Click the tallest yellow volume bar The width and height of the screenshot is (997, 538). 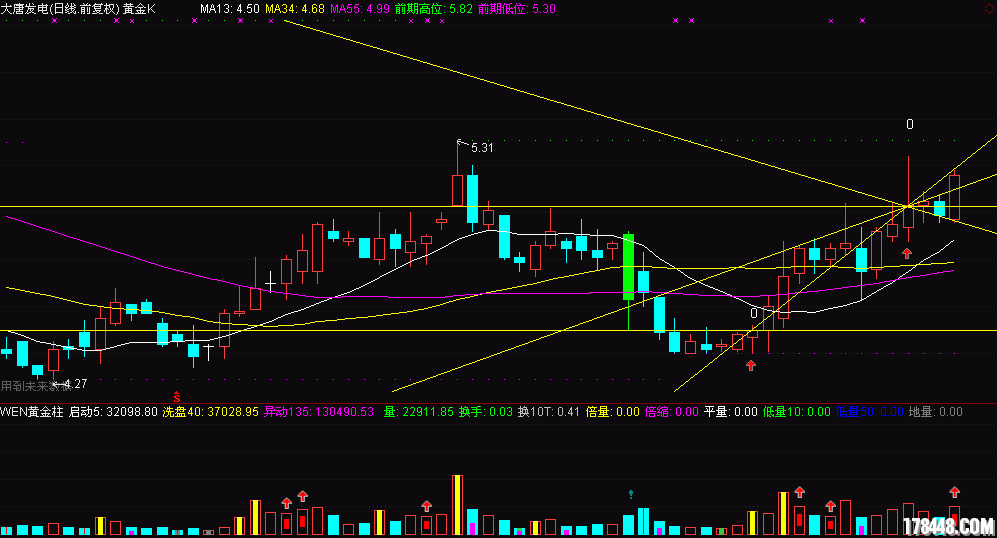tap(457, 504)
